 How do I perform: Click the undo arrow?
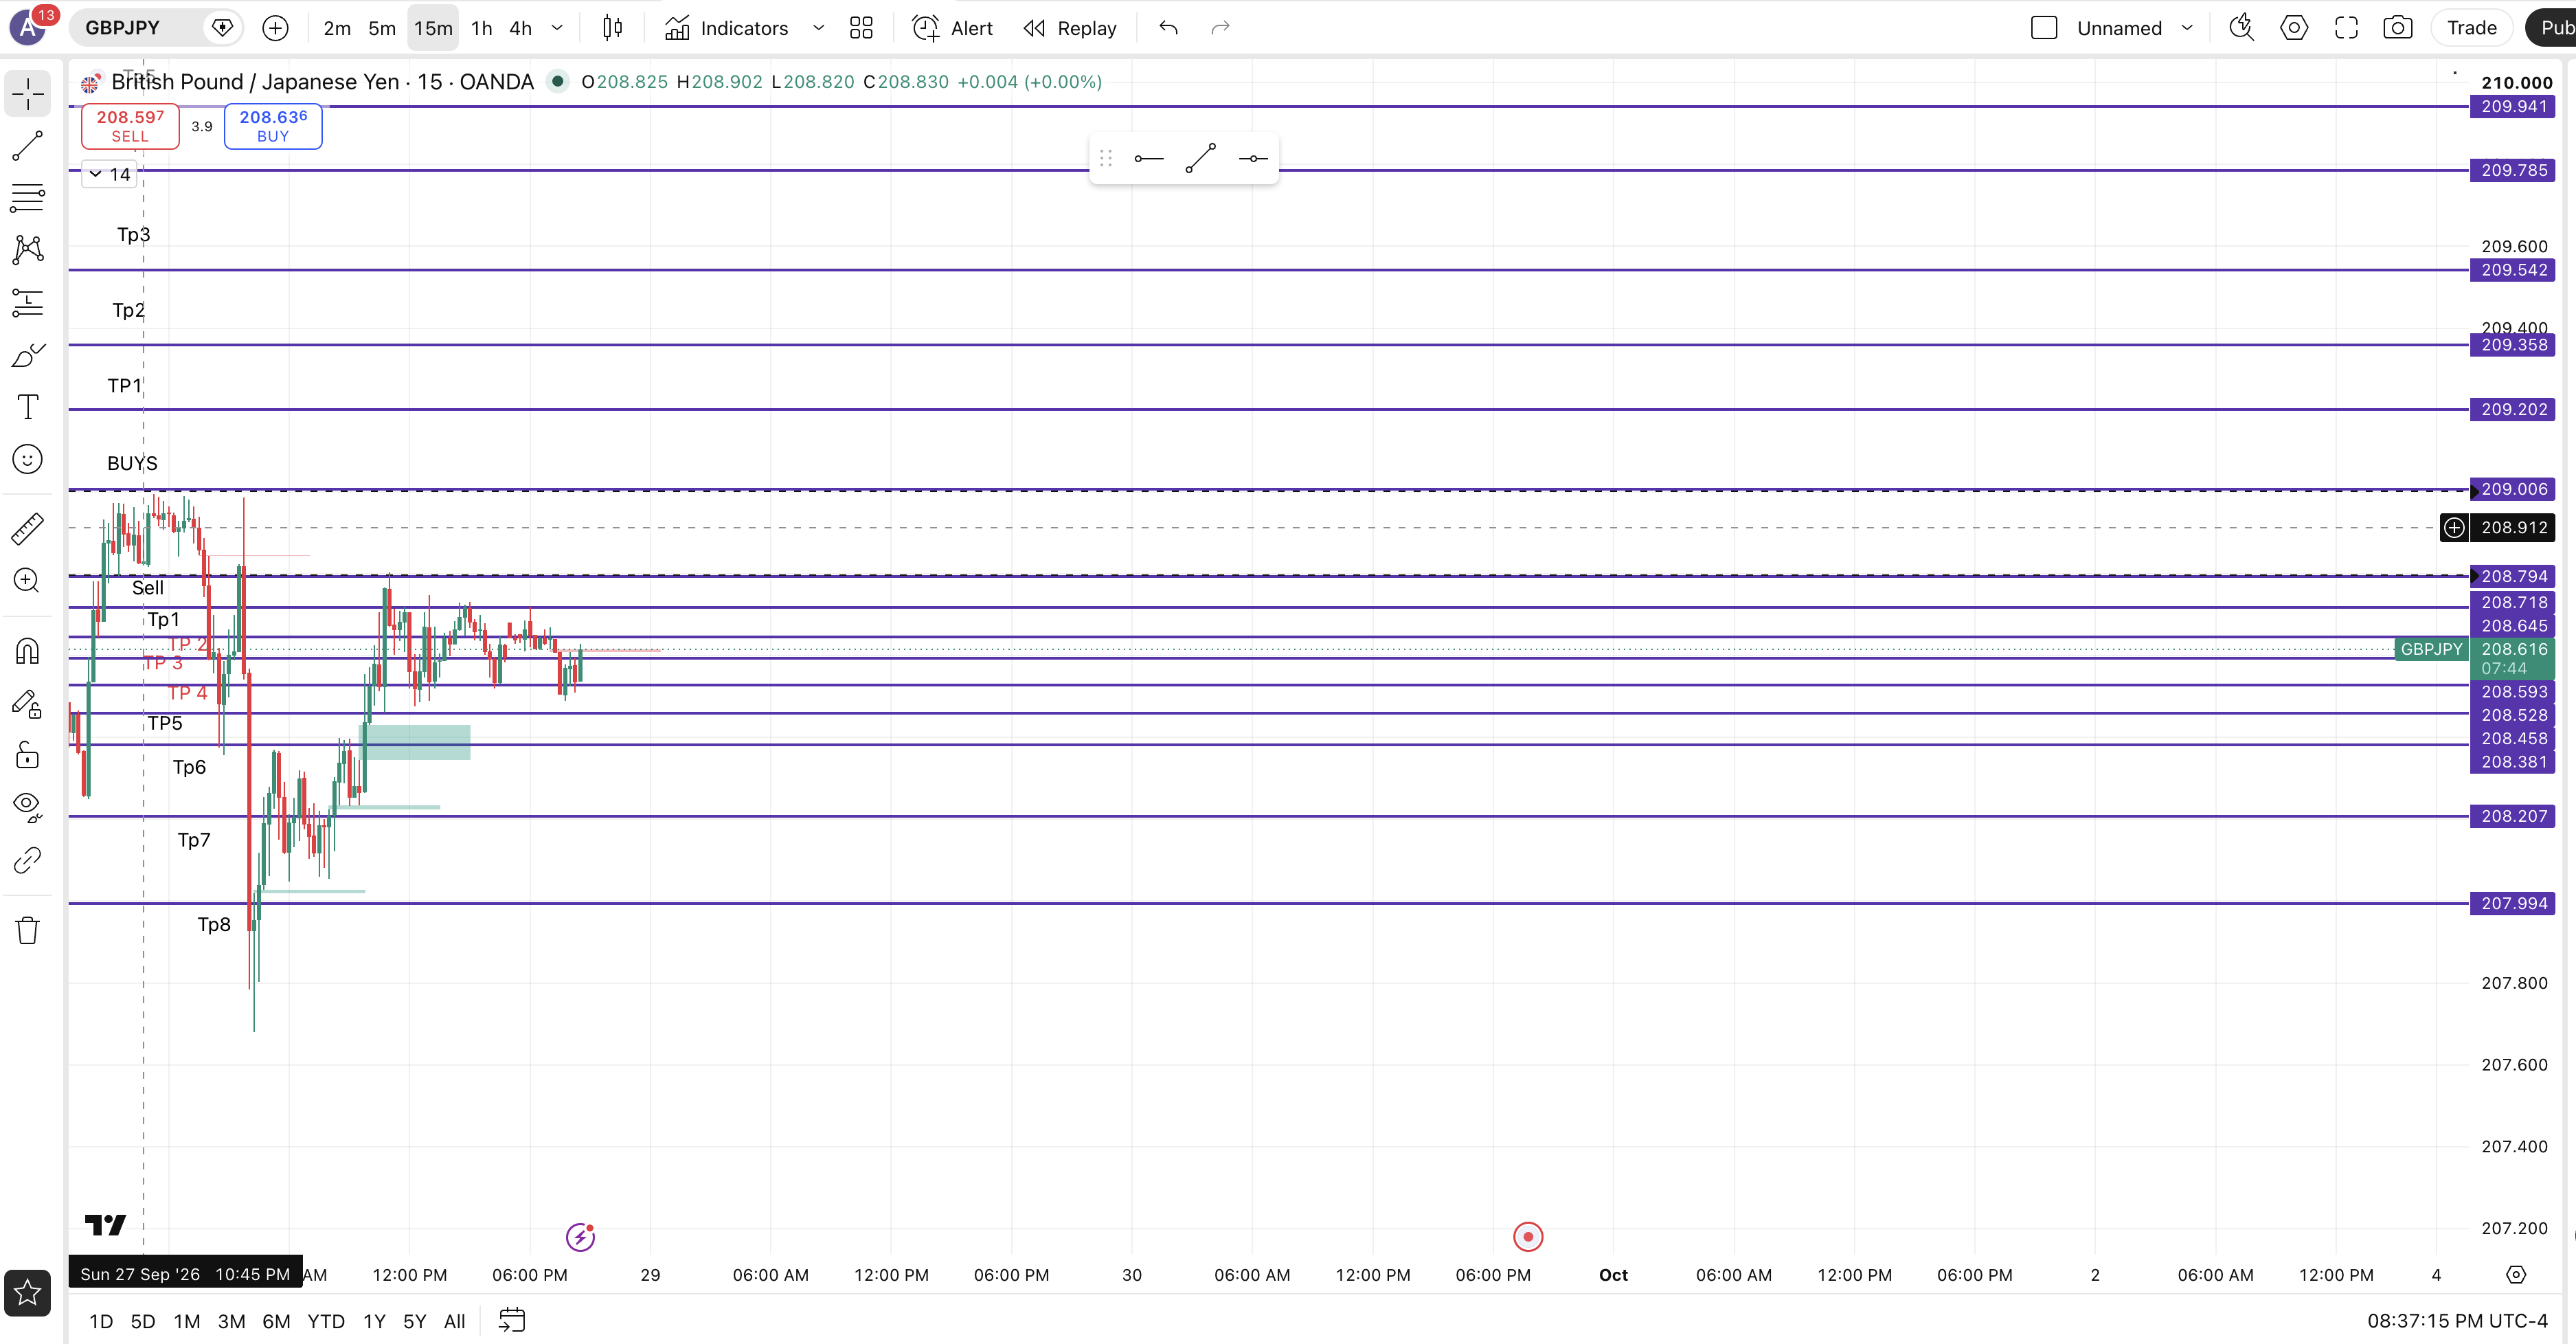1168,28
